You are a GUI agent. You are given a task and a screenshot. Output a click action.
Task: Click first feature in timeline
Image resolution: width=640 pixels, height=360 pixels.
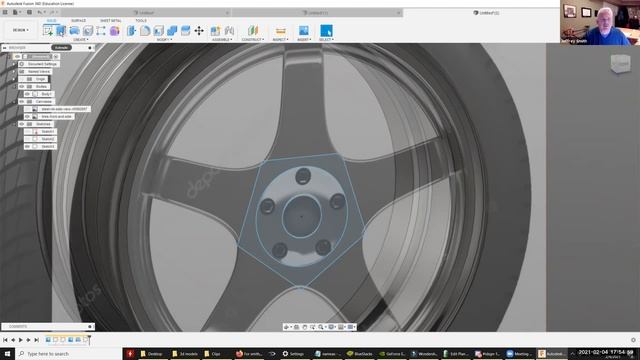tap(48, 340)
